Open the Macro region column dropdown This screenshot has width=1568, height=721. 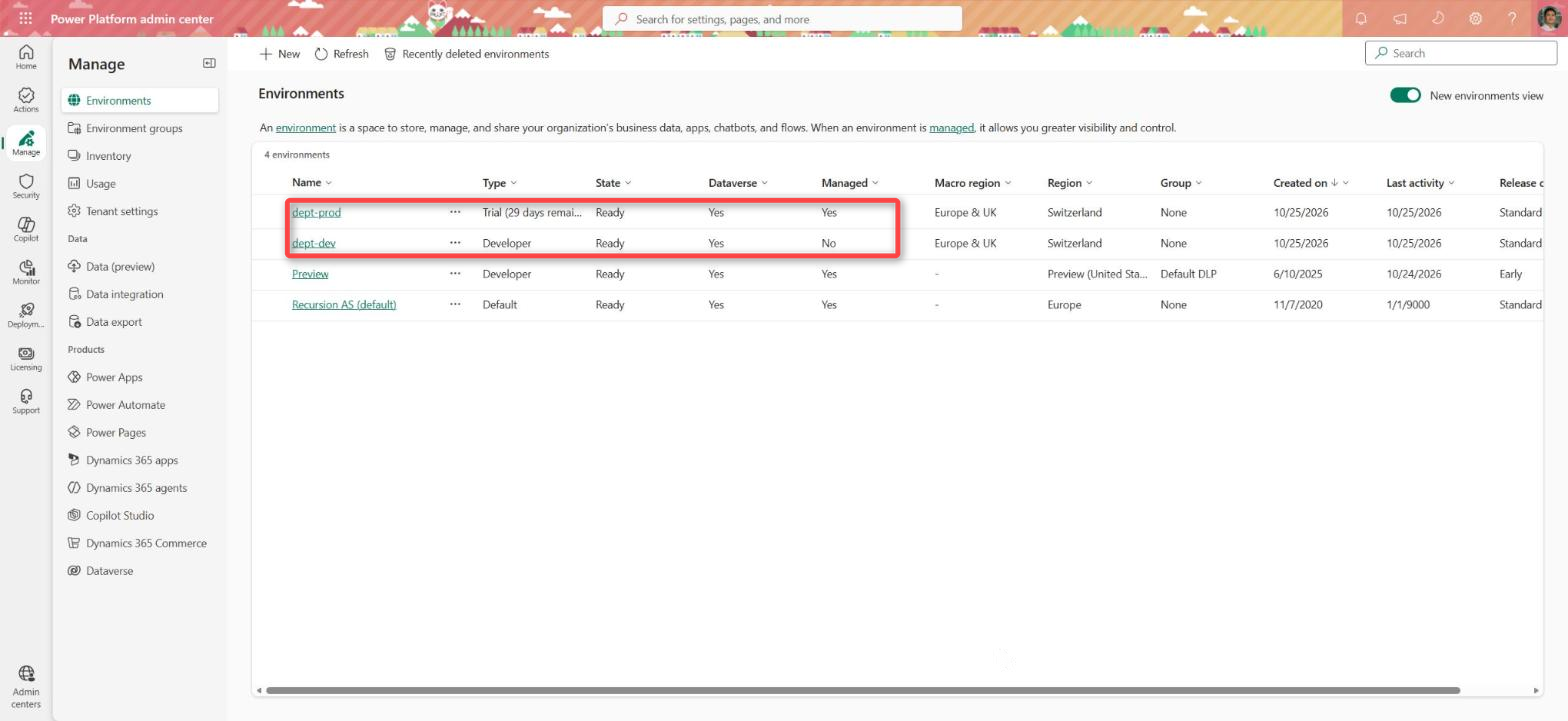click(x=973, y=183)
